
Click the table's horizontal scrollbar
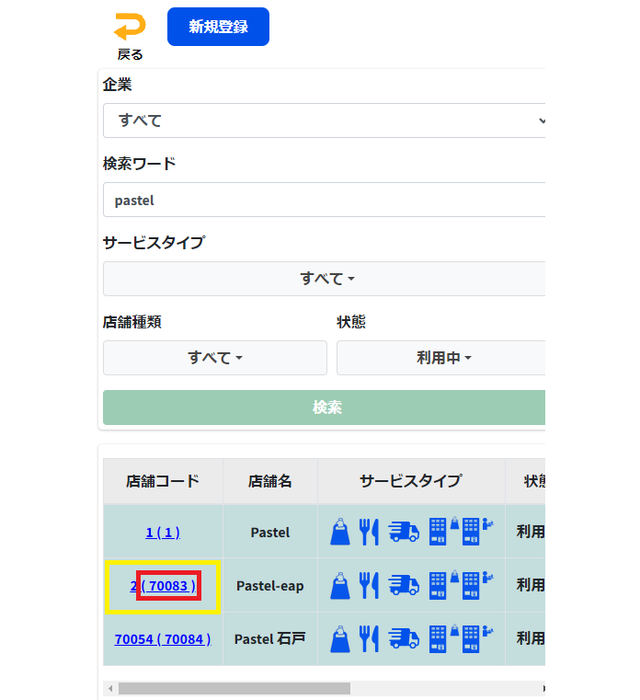click(x=235, y=688)
